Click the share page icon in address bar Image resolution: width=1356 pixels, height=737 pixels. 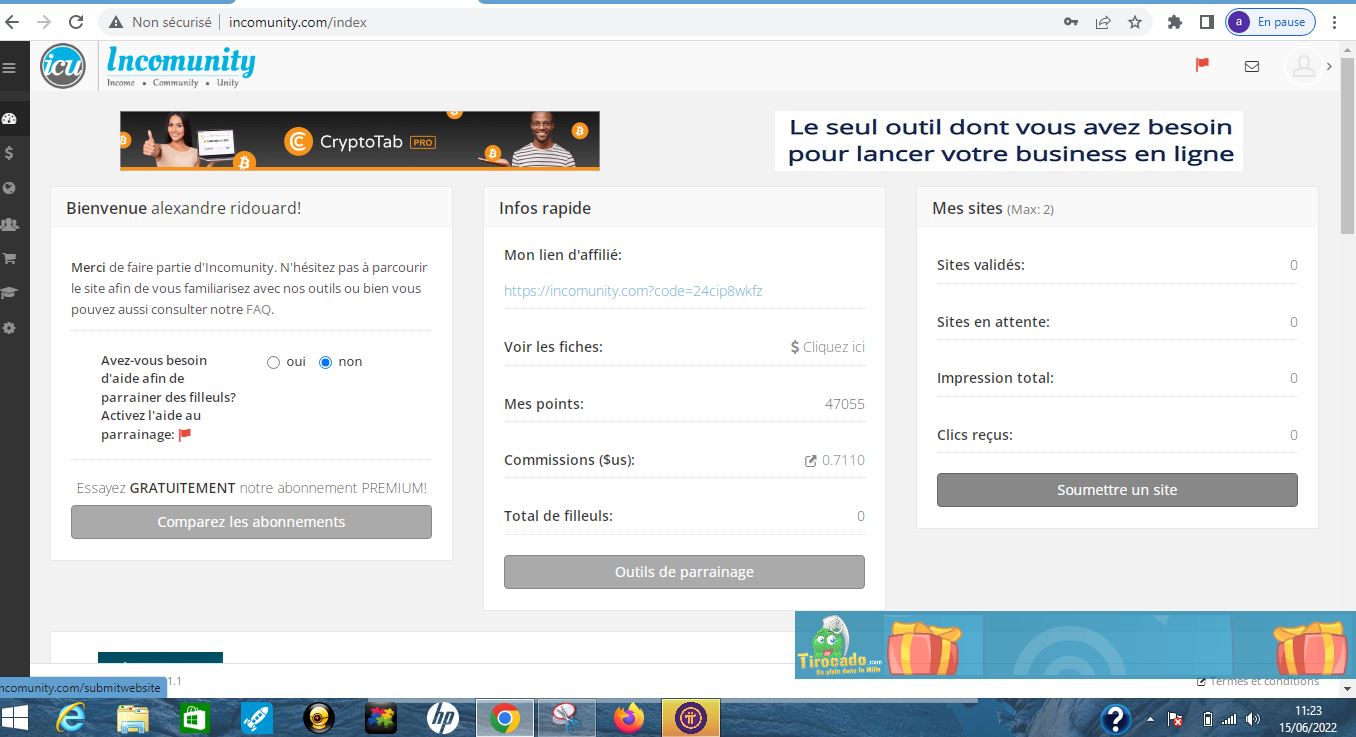pos(1103,21)
